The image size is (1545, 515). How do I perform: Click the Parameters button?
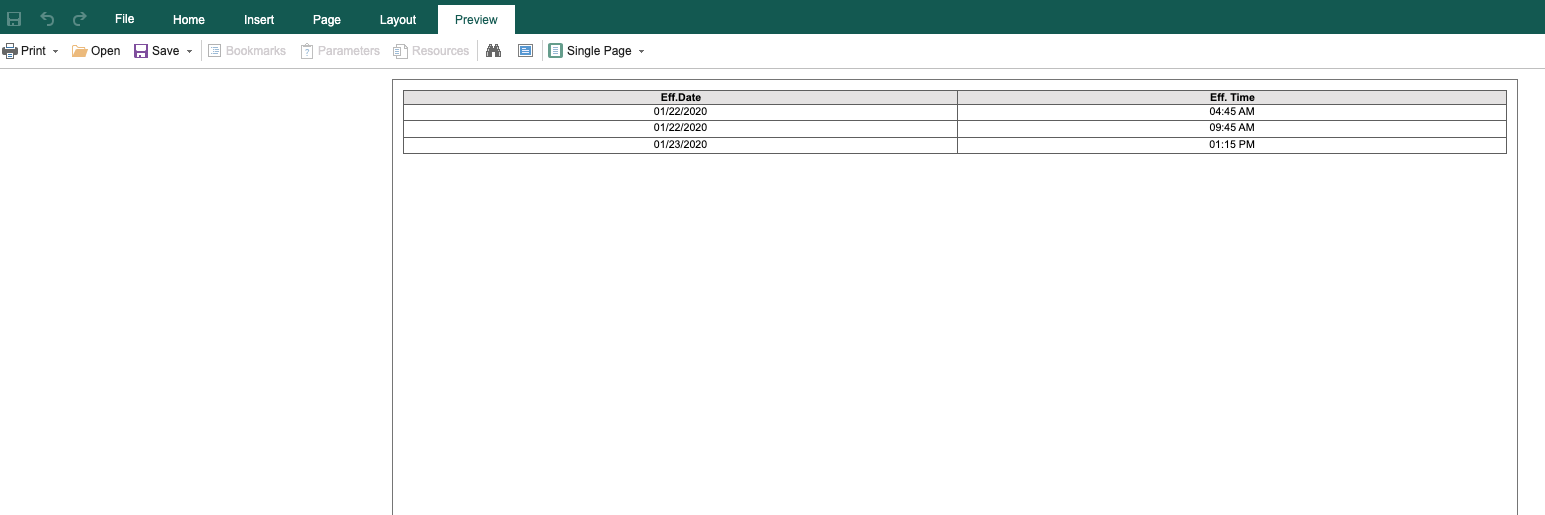[341, 51]
